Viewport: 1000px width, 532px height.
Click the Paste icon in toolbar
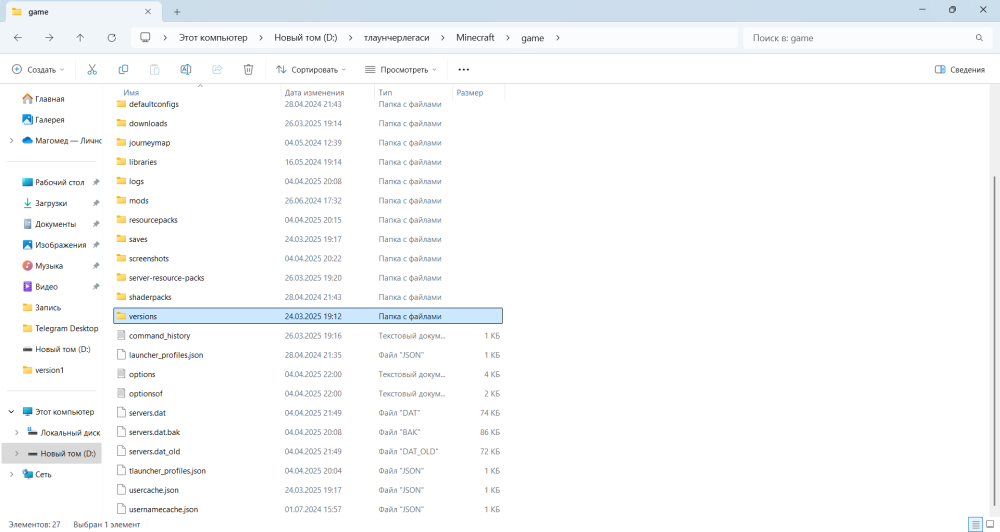(x=154, y=70)
